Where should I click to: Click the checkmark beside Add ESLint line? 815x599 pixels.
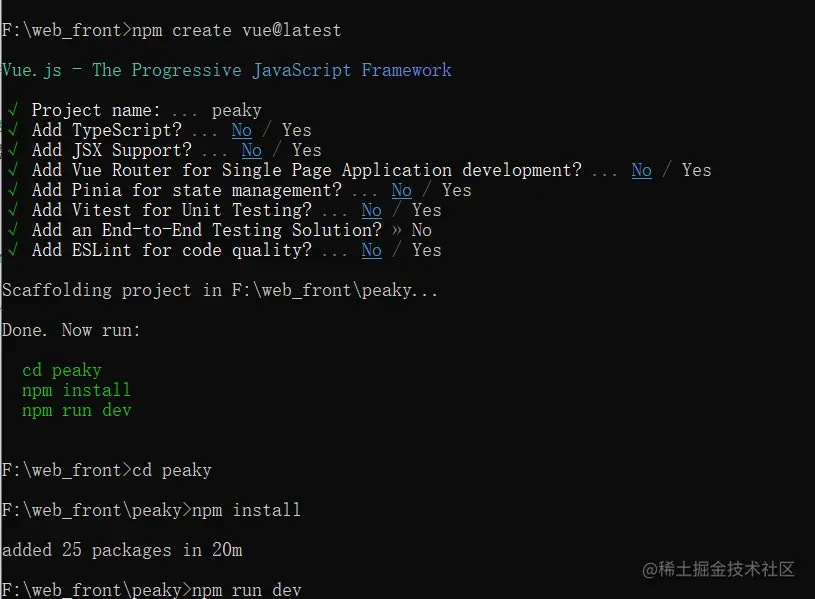point(12,250)
